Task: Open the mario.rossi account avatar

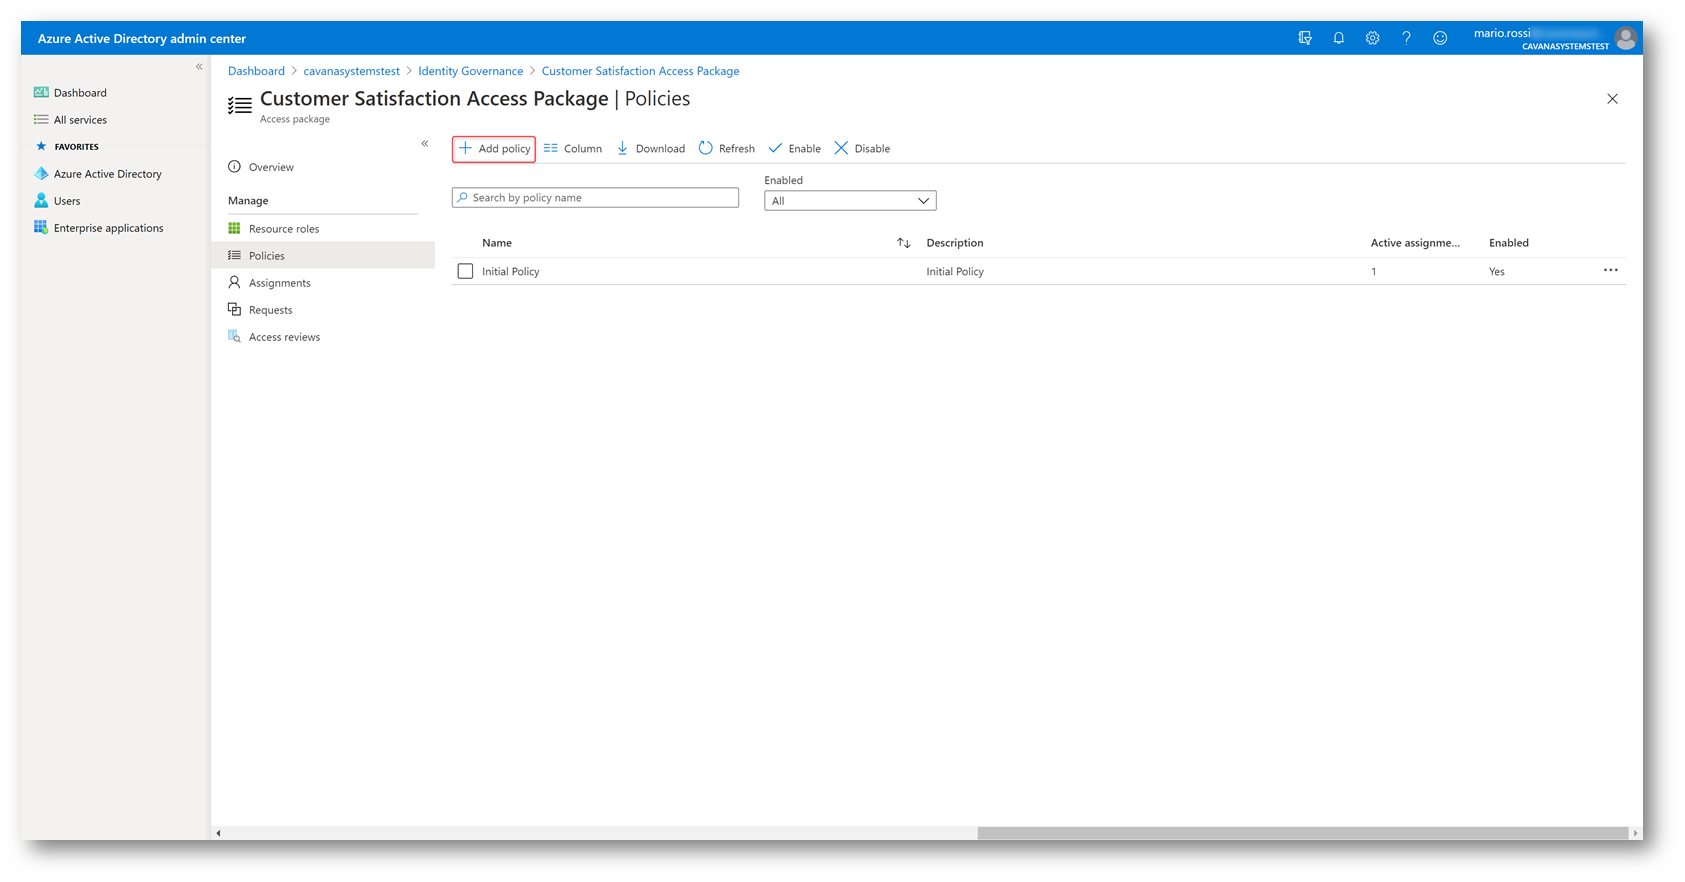Action: (1626, 38)
